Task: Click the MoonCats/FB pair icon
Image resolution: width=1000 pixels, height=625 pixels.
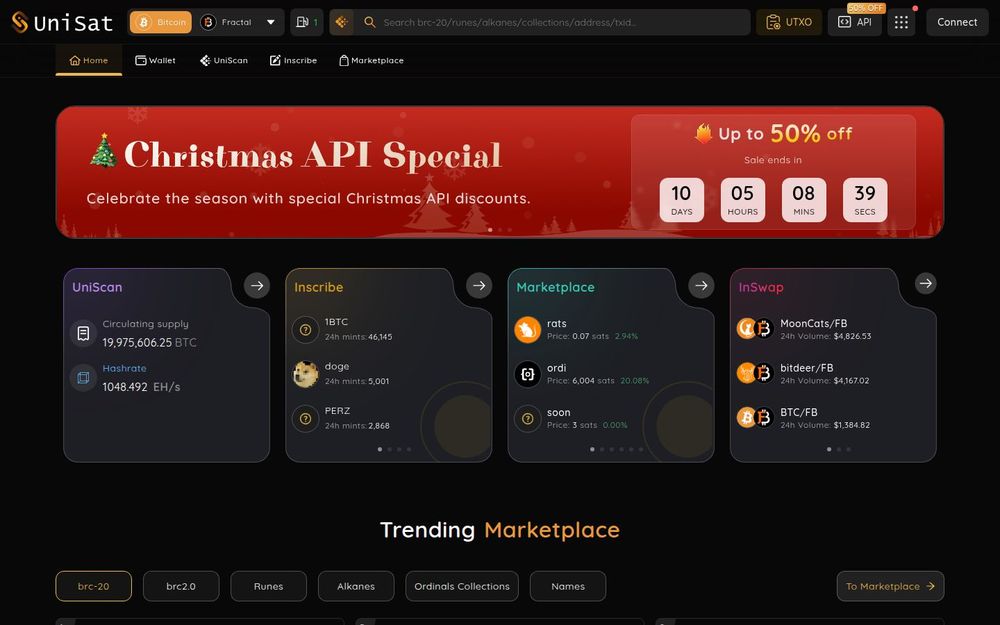Action: (x=755, y=328)
